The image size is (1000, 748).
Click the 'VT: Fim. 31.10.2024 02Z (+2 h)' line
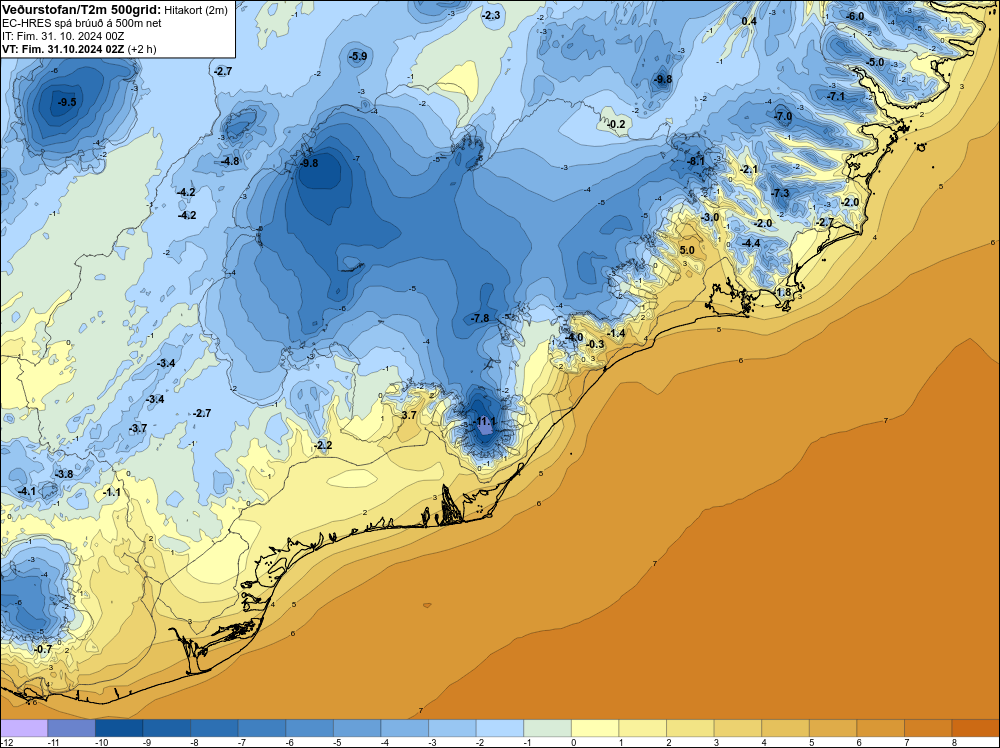(79, 48)
